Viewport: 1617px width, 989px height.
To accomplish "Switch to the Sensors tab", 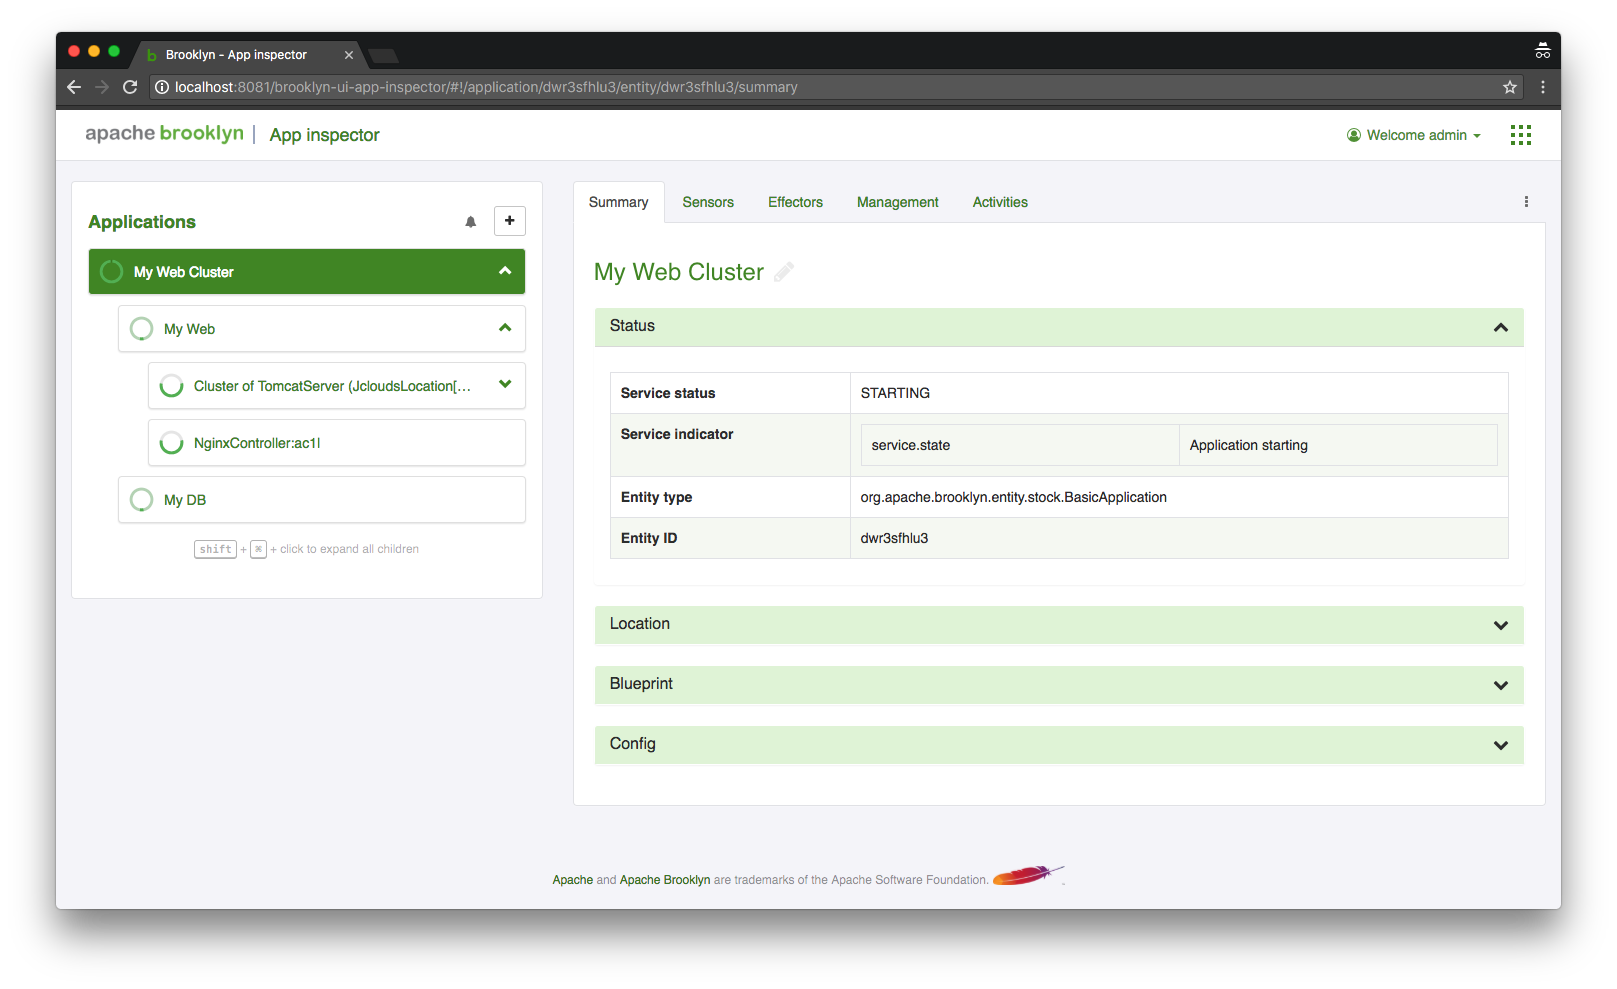I will pos(708,202).
